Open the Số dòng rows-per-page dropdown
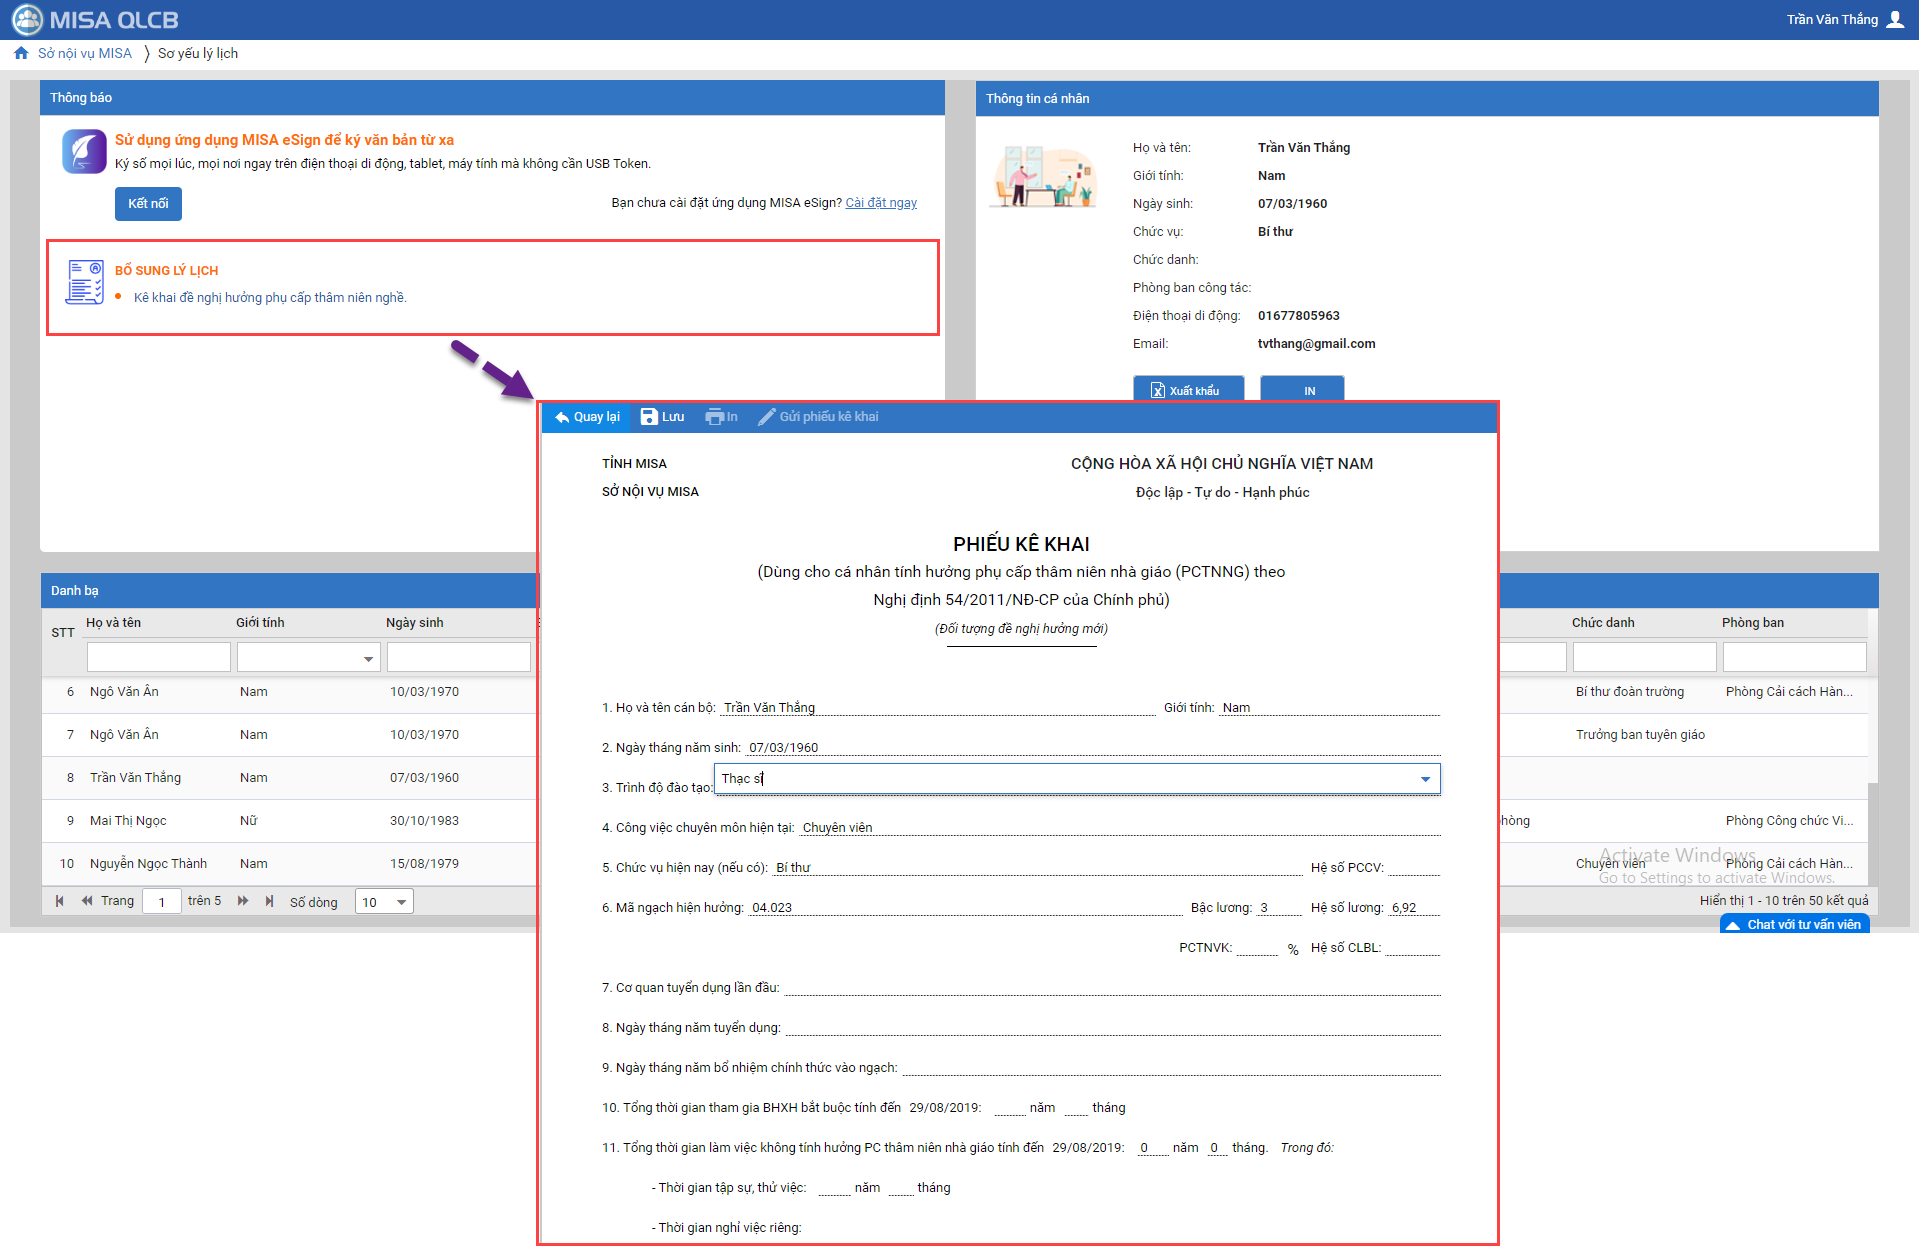Viewport: 1919px width, 1246px height. (x=401, y=902)
